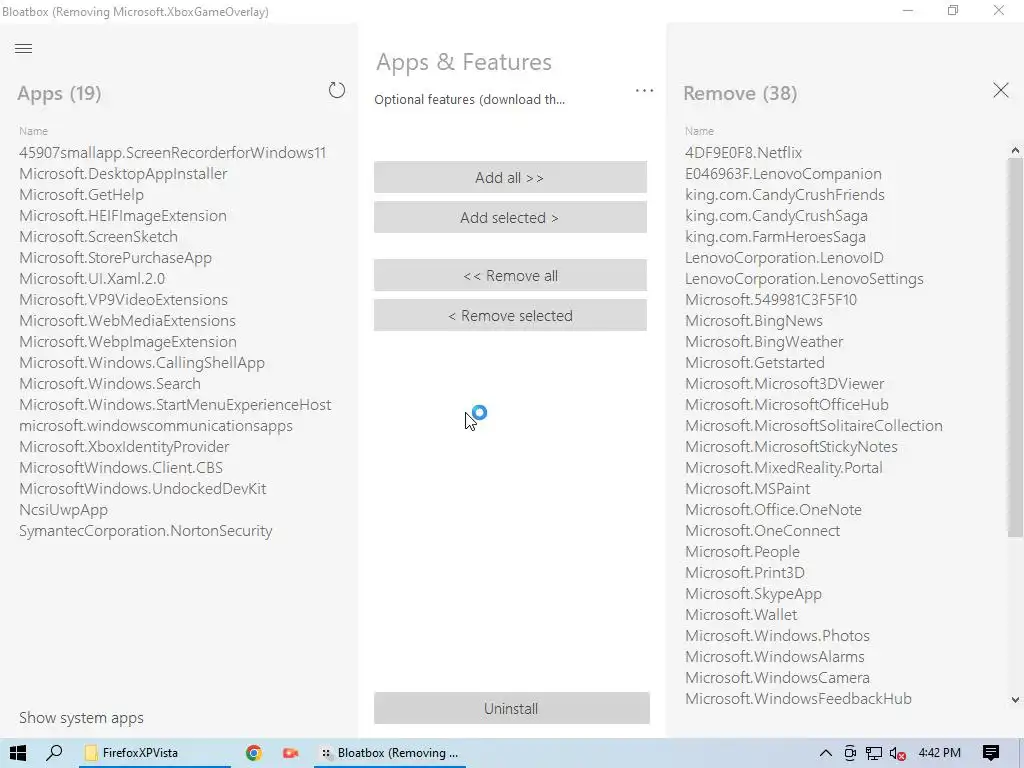
Task: Switch to Bloatbox taskbar button
Action: coord(390,753)
